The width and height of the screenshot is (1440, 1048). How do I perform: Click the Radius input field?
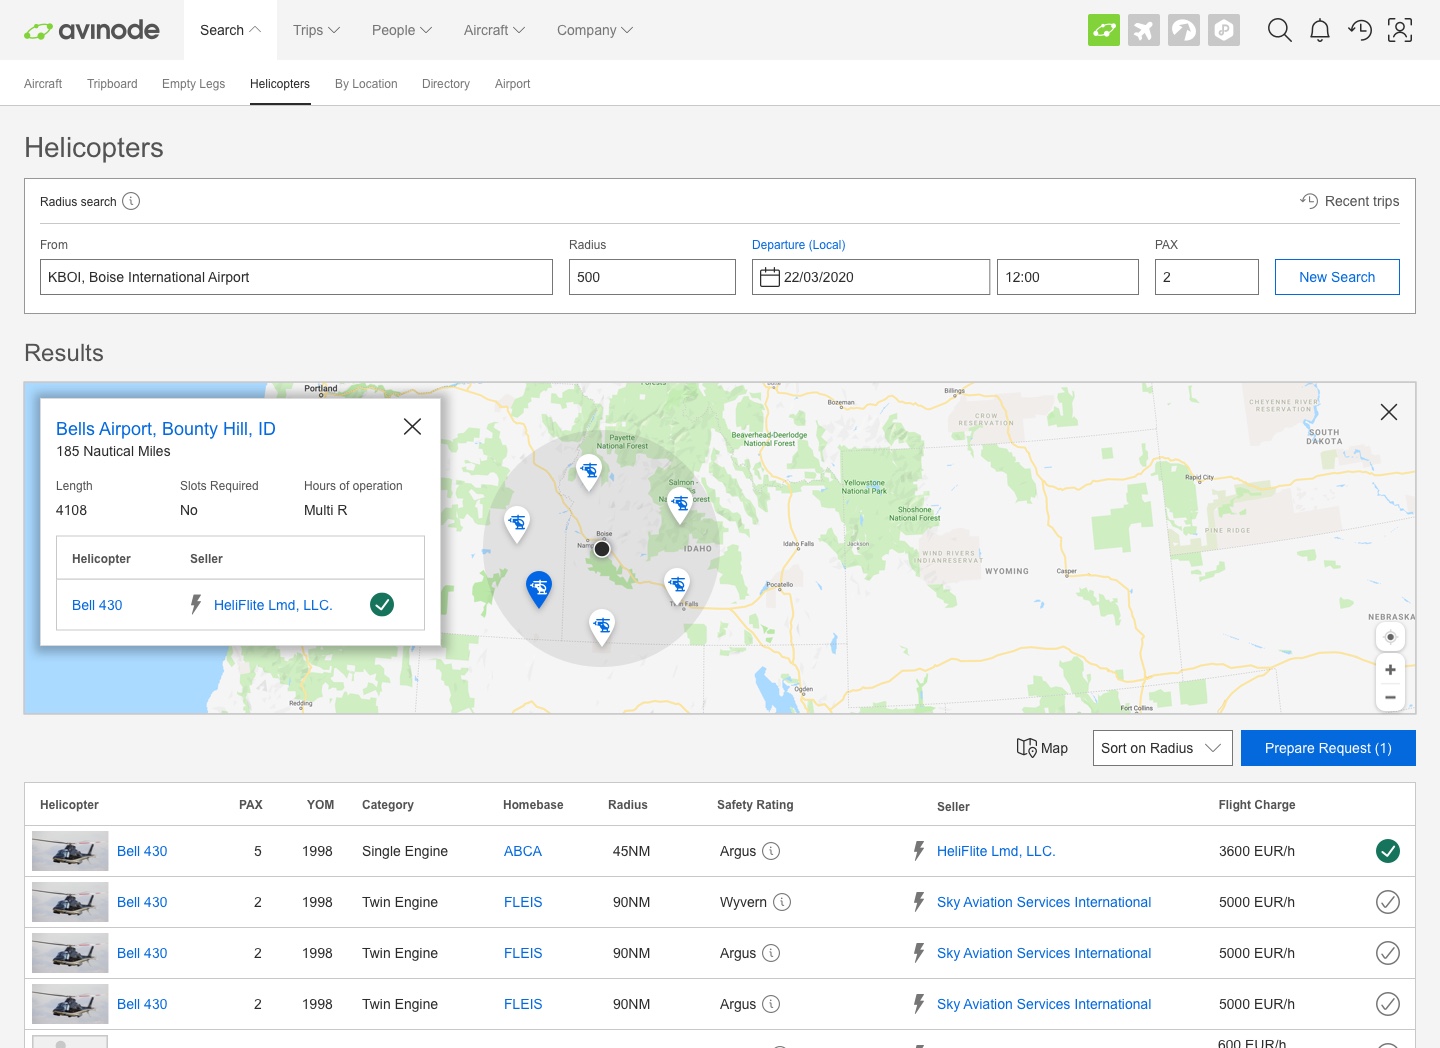pos(652,277)
